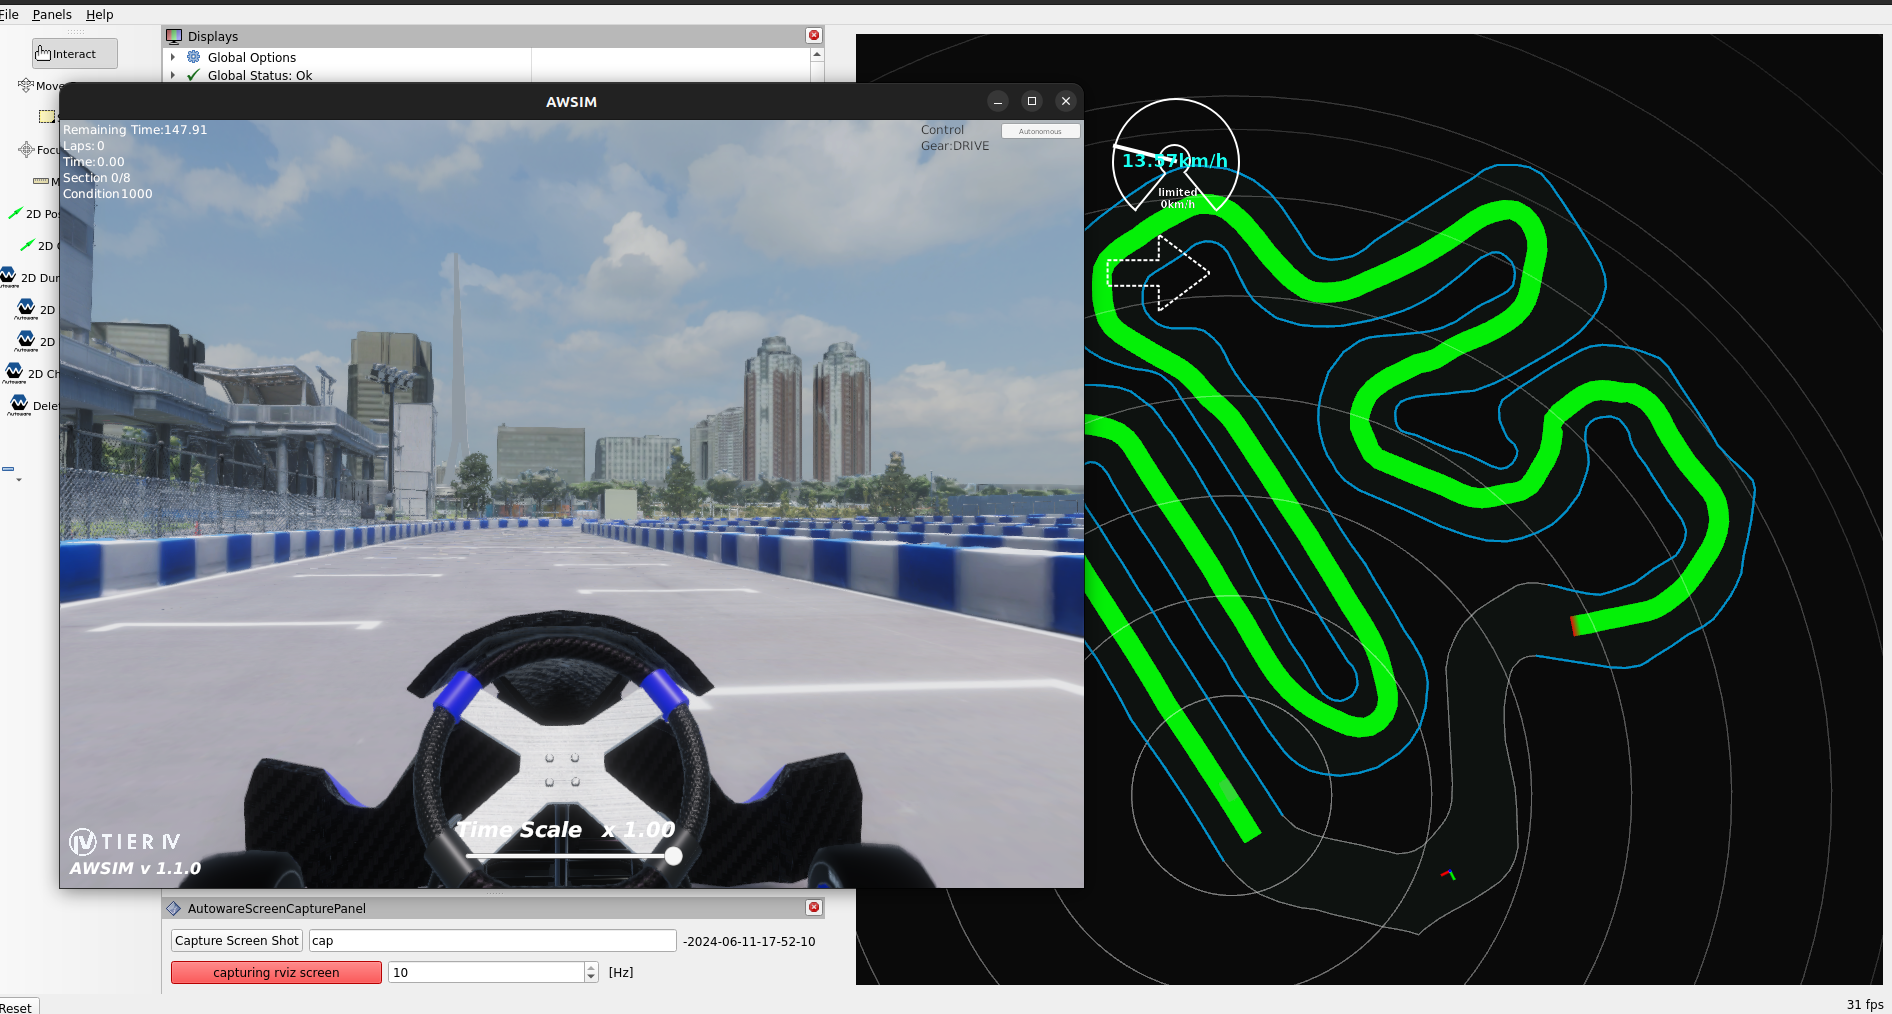
Task: Close the Displays panel
Action: pyautogui.click(x=814, y=36)
